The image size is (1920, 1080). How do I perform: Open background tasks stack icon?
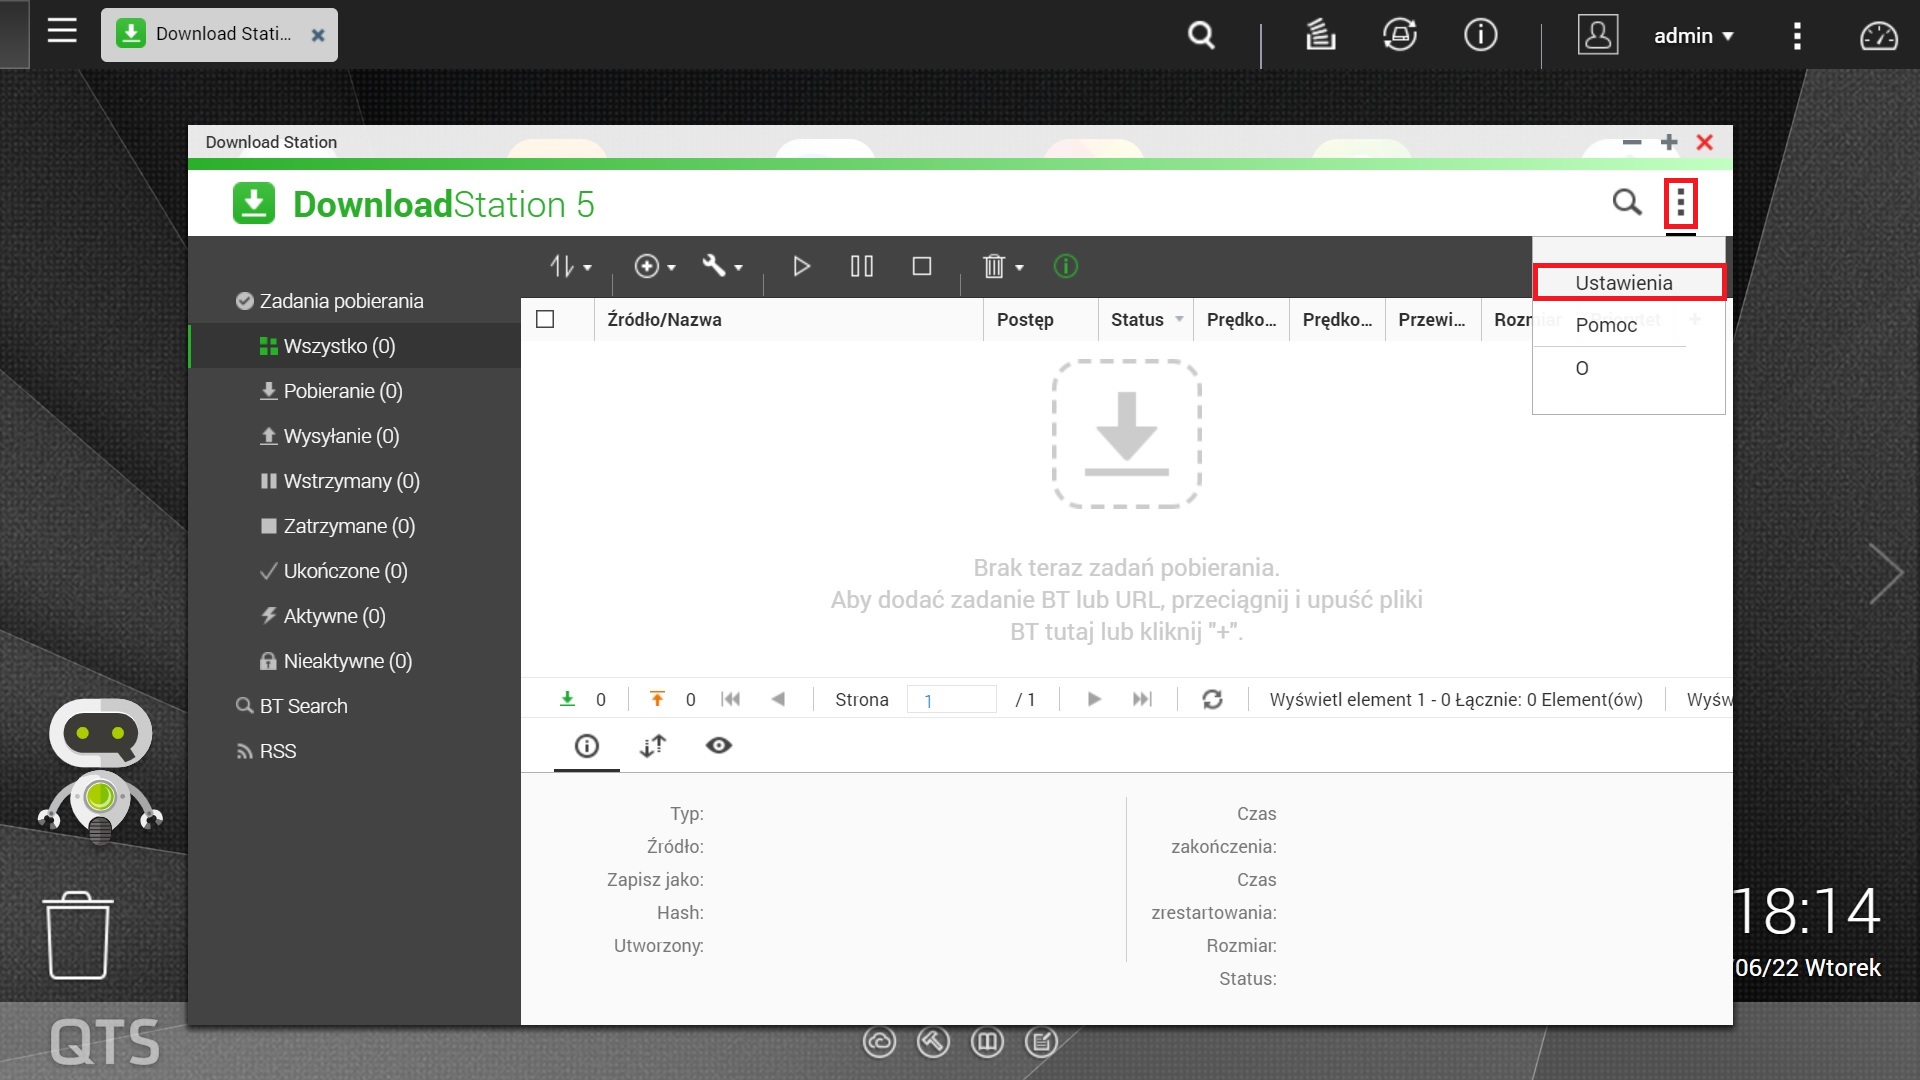point(1320,35)
